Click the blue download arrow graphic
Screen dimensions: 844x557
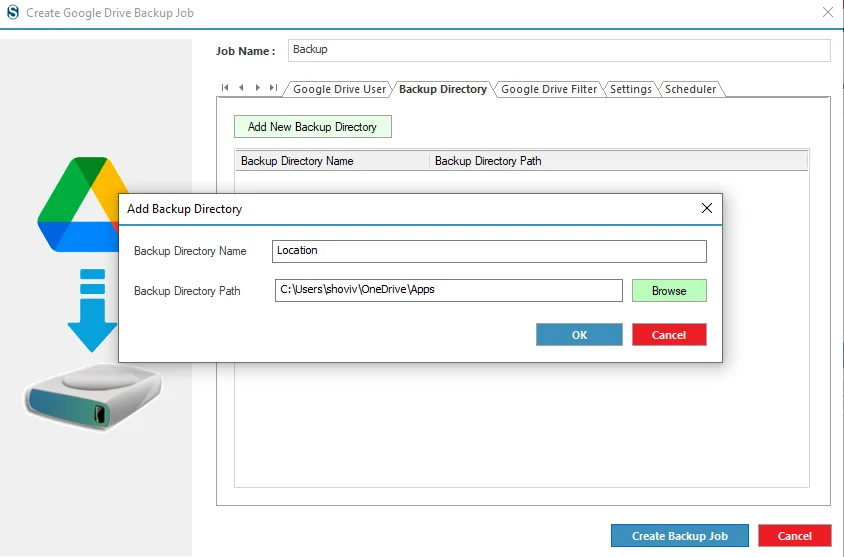point(93,310)
